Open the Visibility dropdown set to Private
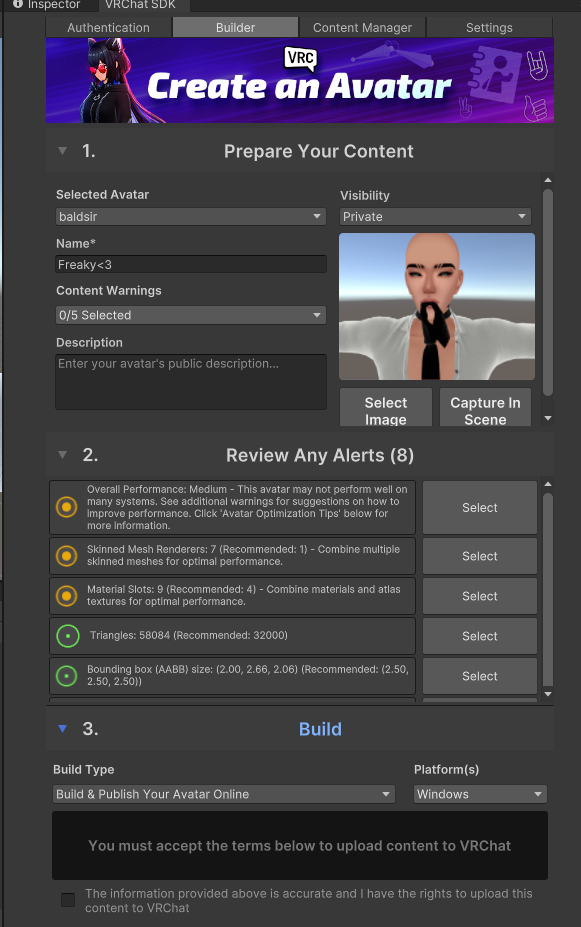The width and height of the screenshot is (581, 927). (435, 216)
